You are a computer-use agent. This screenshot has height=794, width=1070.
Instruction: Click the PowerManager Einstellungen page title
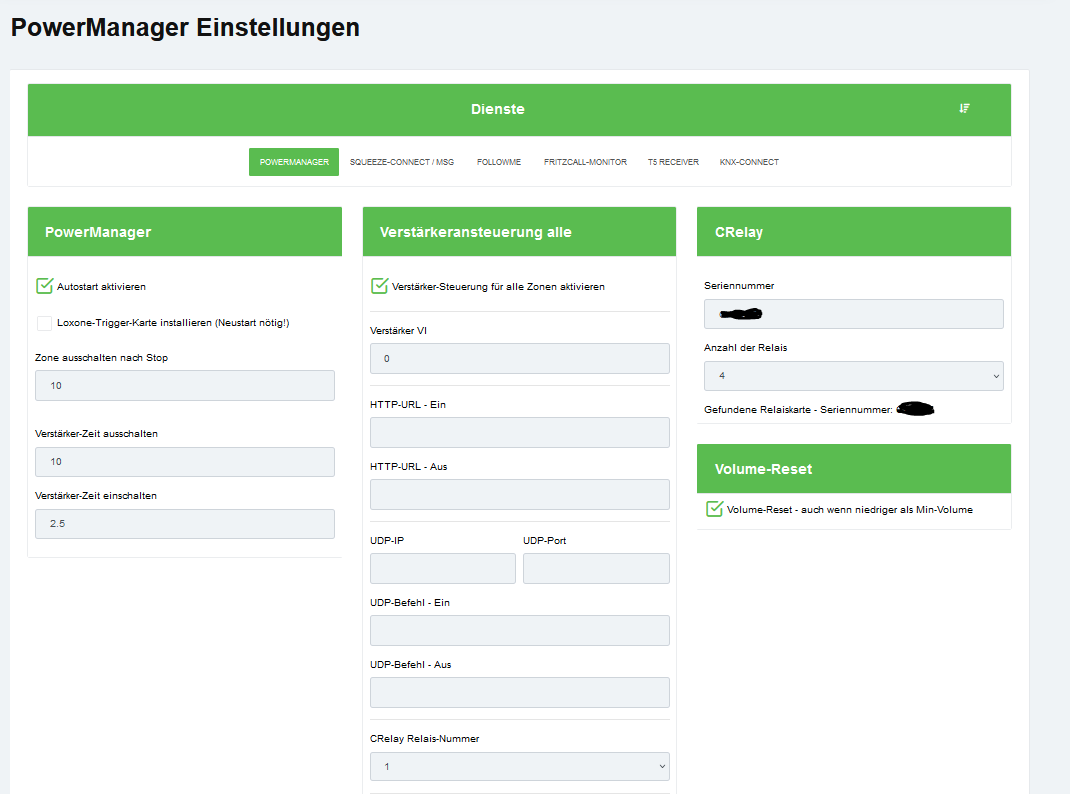pos(185,27)
